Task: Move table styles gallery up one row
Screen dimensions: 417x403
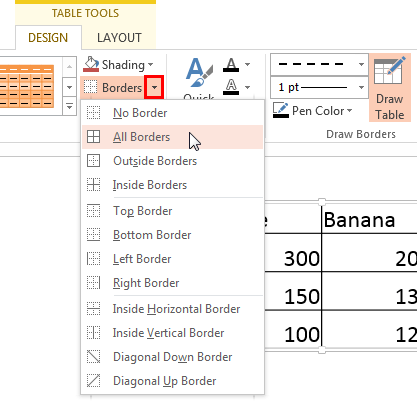Action: (69, 67)
